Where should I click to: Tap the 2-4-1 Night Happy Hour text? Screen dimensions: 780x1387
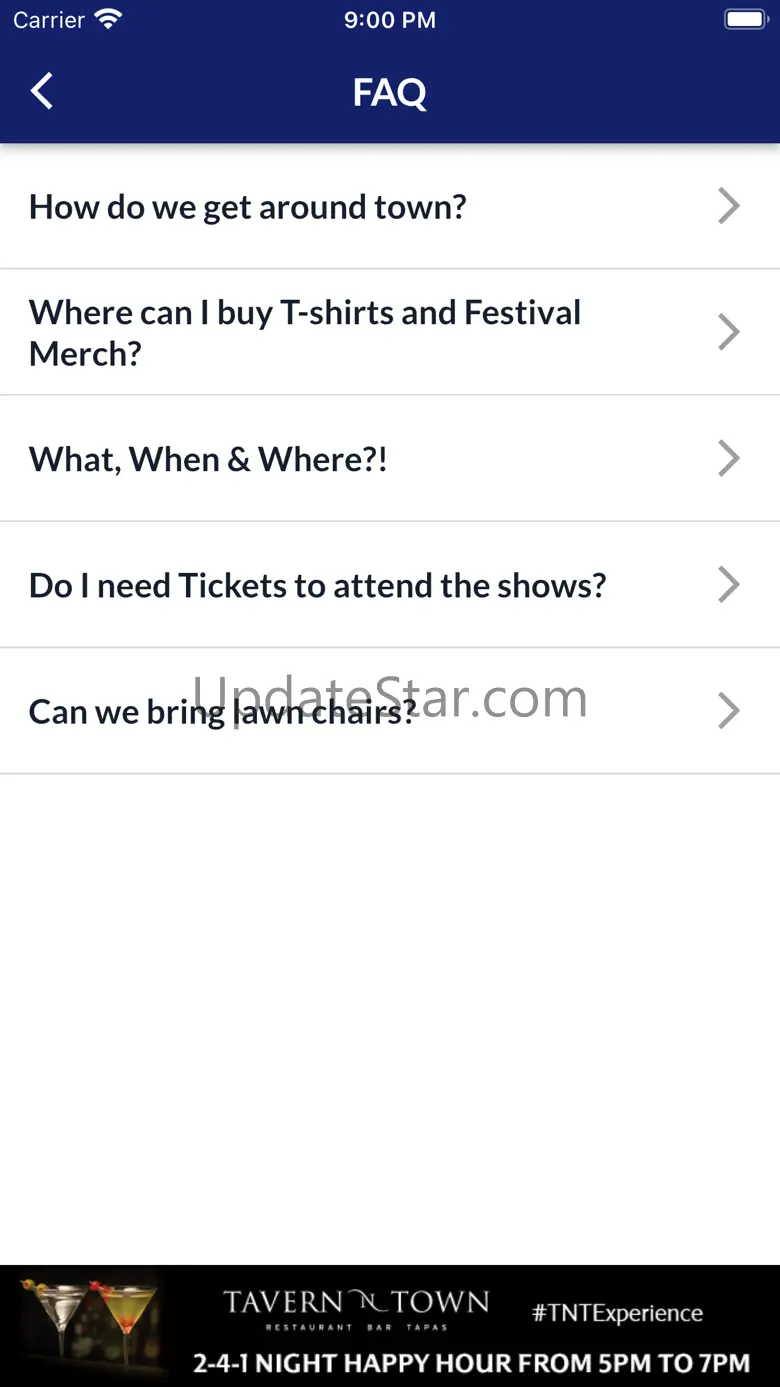point(471,1362)
